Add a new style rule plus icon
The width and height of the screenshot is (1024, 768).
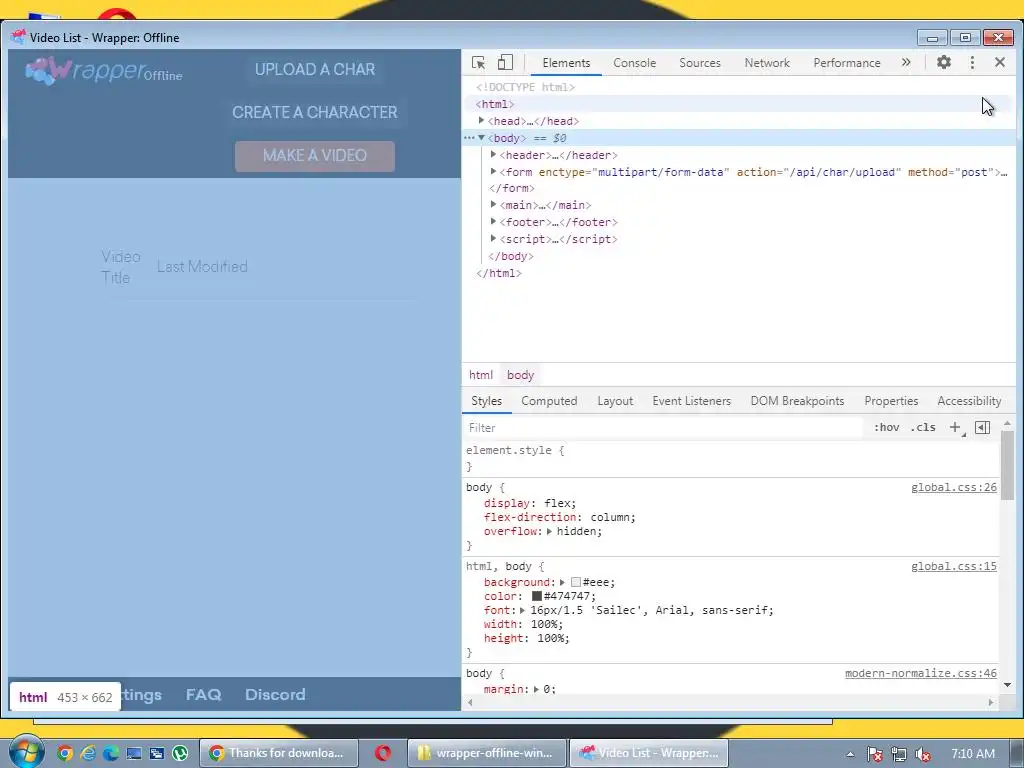(x=955, y=428)
